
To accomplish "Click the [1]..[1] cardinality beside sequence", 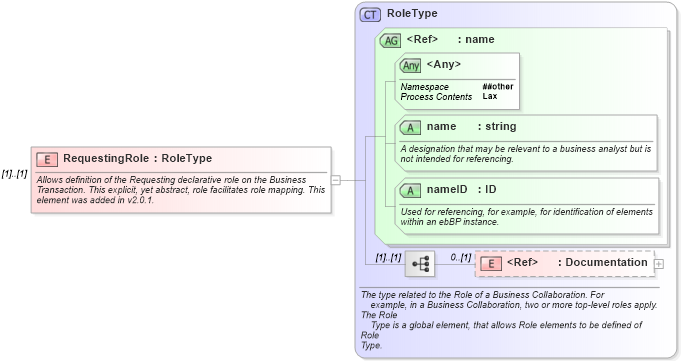I will click(389, 258).
